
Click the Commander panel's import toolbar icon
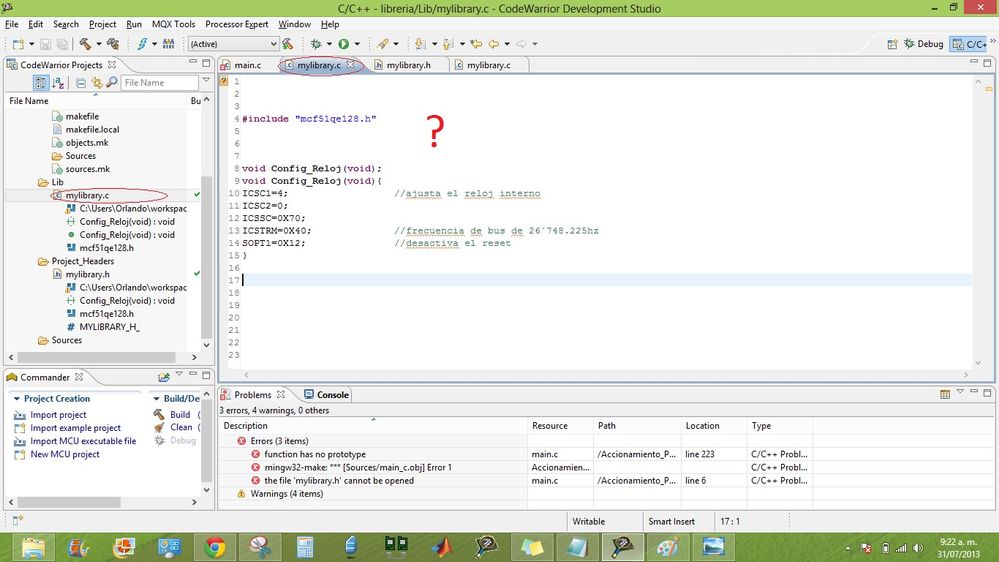tap(164, 377)
